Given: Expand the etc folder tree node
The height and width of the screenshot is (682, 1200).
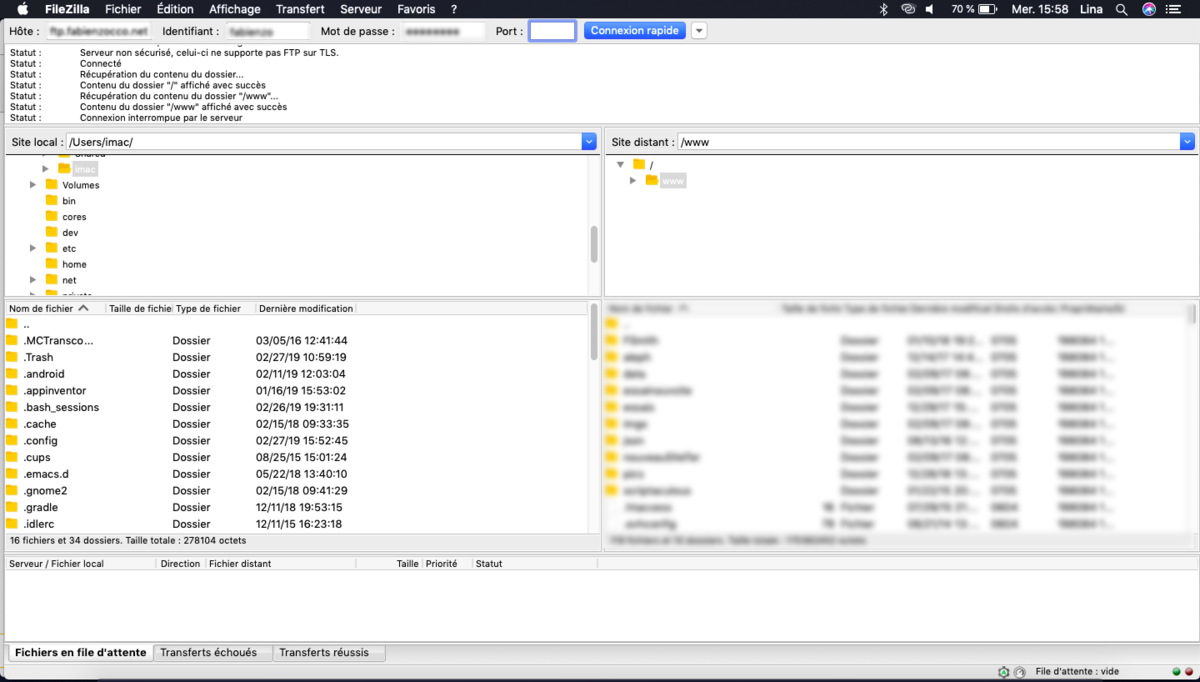Looking at the screenshot, I should pos(33,248).
